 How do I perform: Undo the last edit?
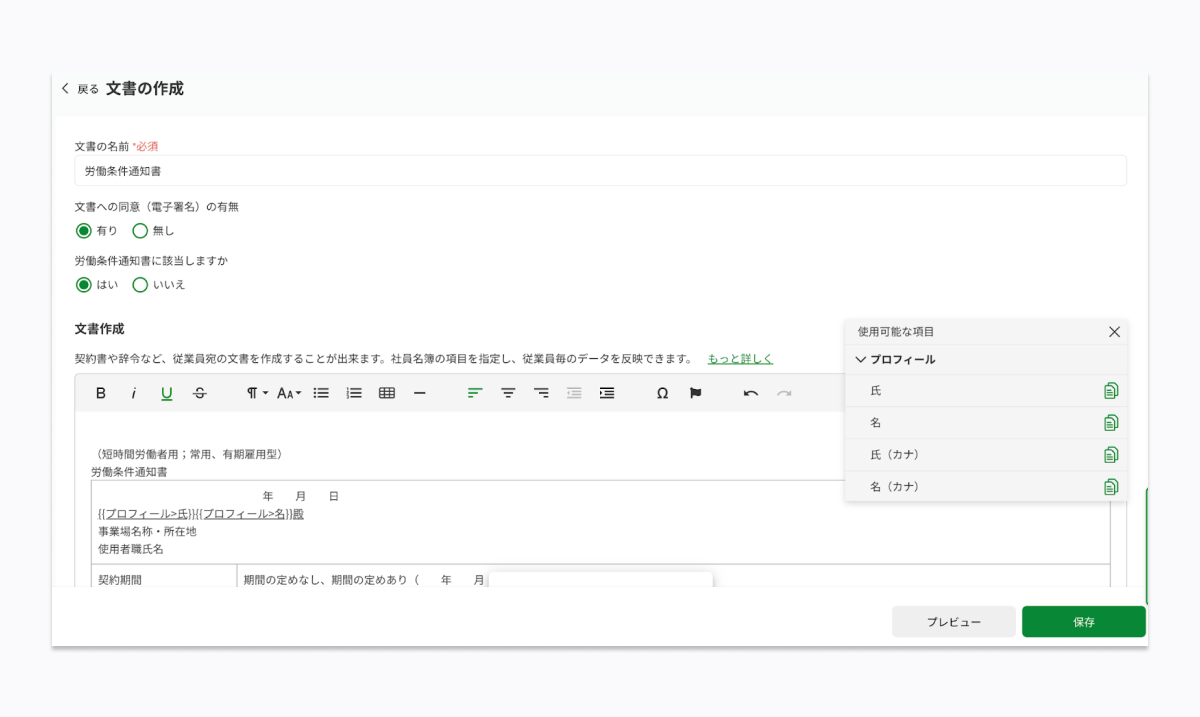(750, 393)
